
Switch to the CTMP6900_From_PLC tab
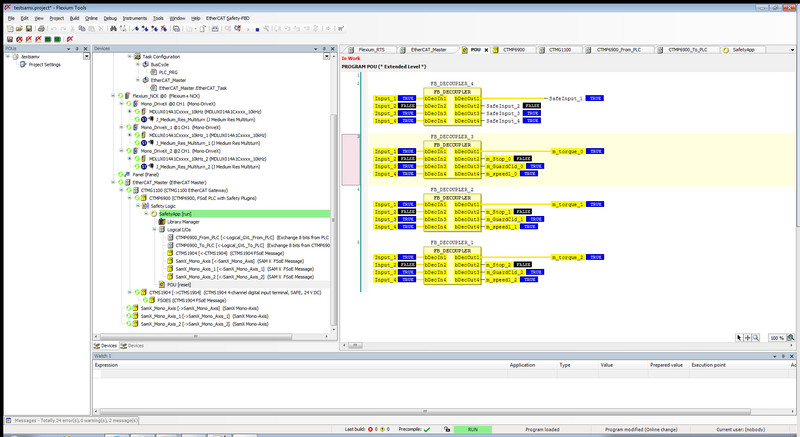[x=620, y=48]
